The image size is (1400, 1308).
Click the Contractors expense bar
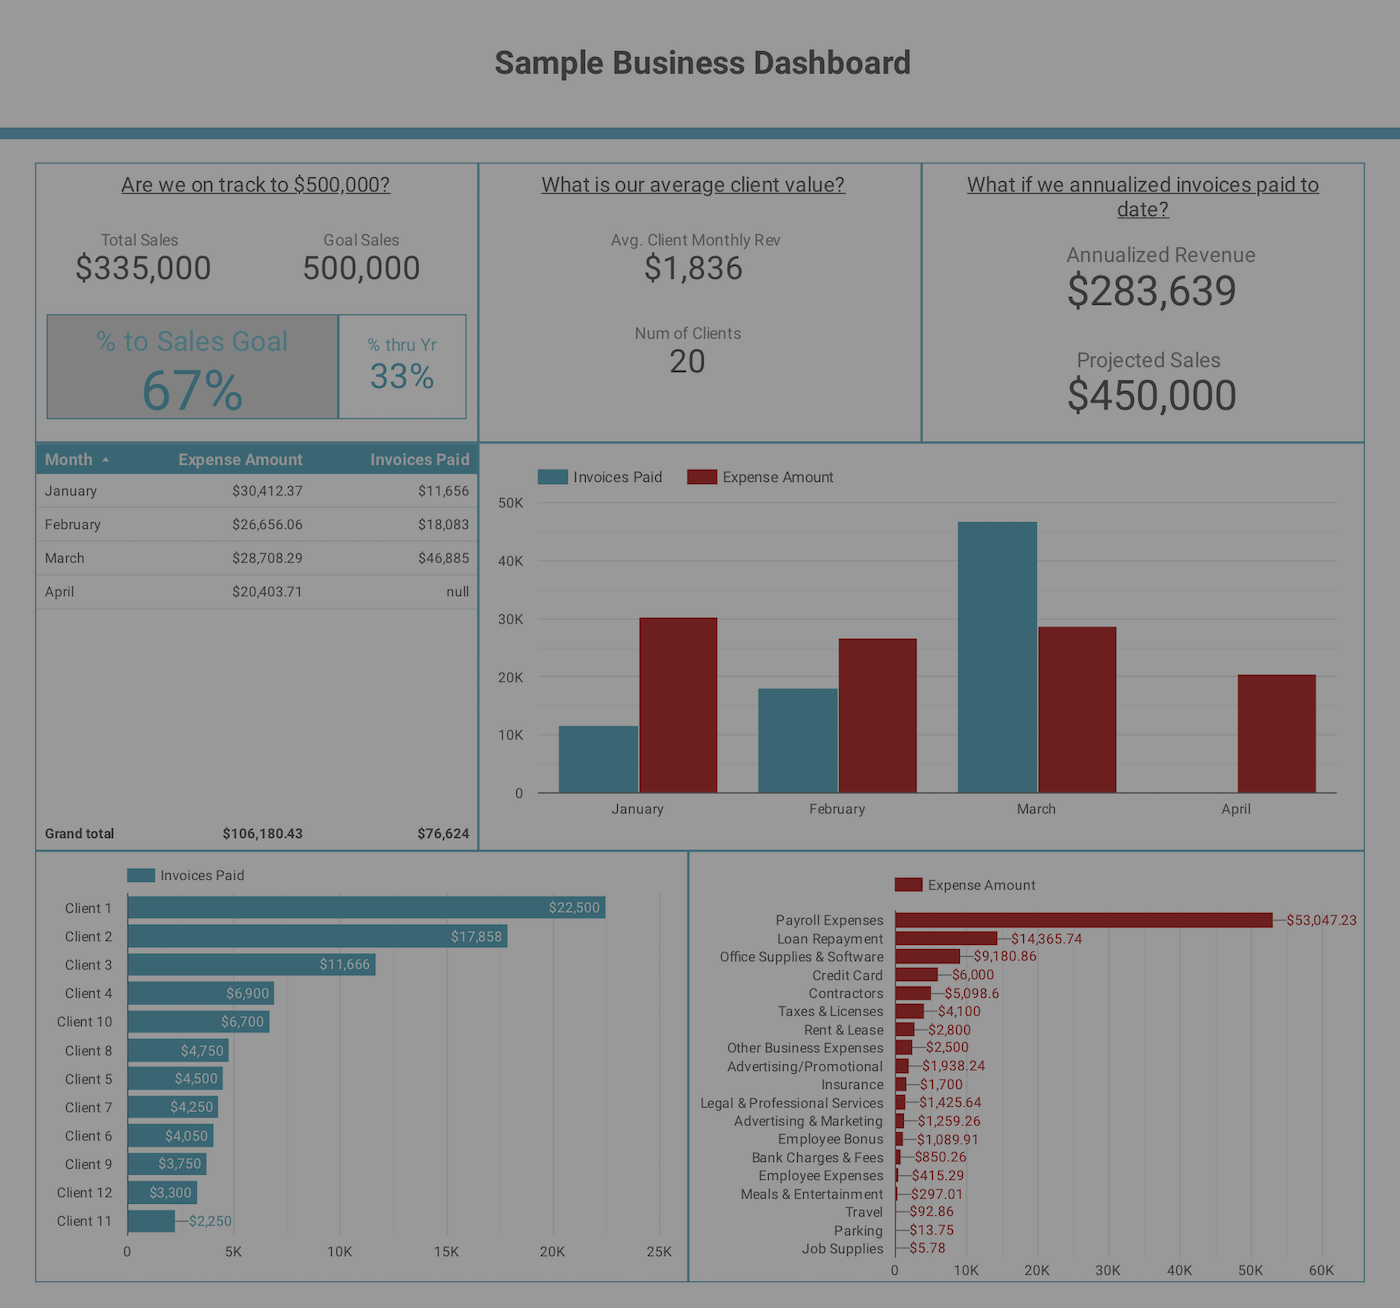point(913,993)
